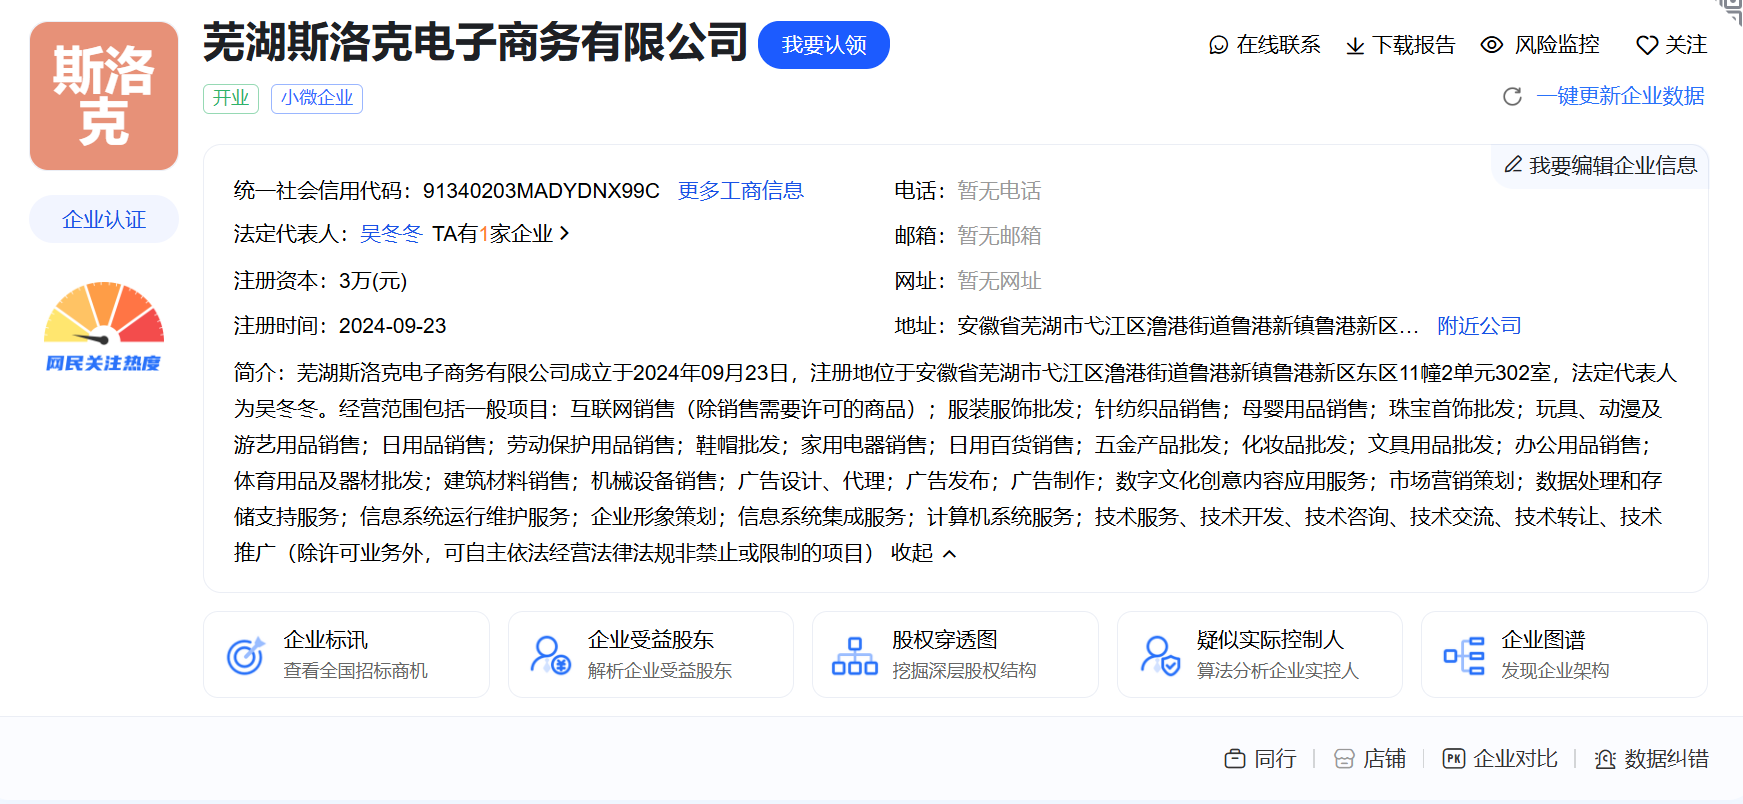Click 查看全国招标商机 subtitle
The width and height of the screenshot is (1743, 804).
pos(356,670)
